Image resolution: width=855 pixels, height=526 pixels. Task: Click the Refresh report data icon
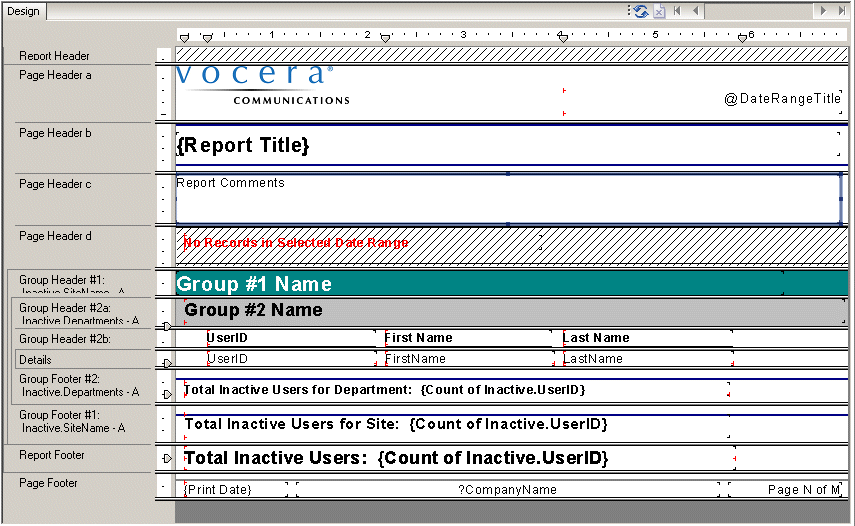[640, 11]
